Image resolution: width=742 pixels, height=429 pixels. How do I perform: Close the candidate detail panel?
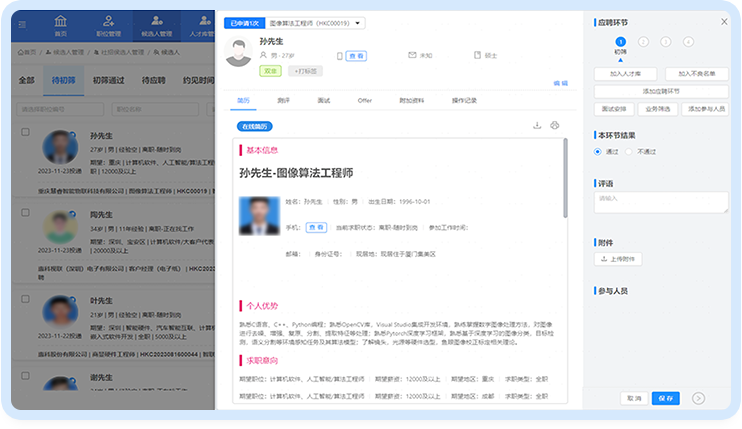pos(723,21)
